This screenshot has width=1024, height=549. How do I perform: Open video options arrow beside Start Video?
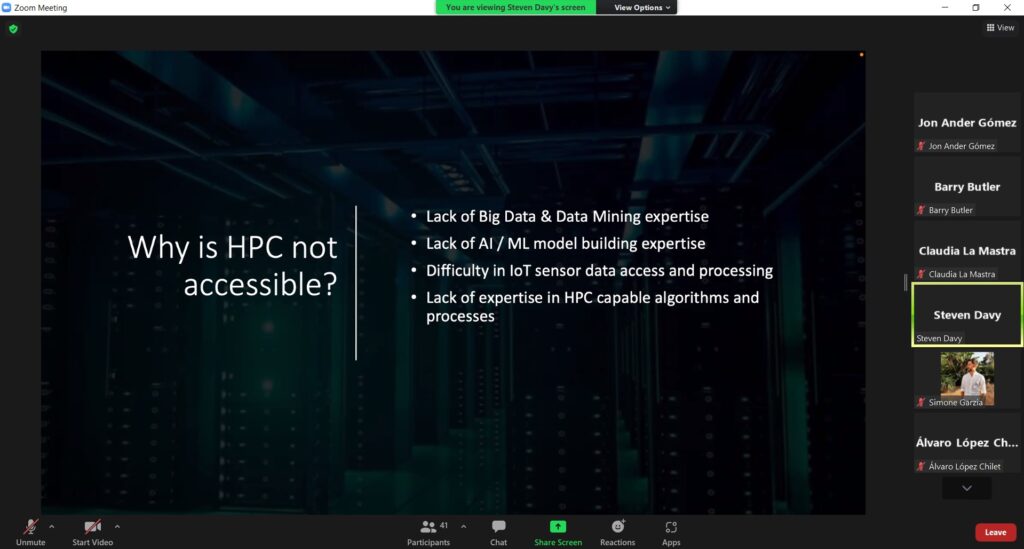[117, 526]
